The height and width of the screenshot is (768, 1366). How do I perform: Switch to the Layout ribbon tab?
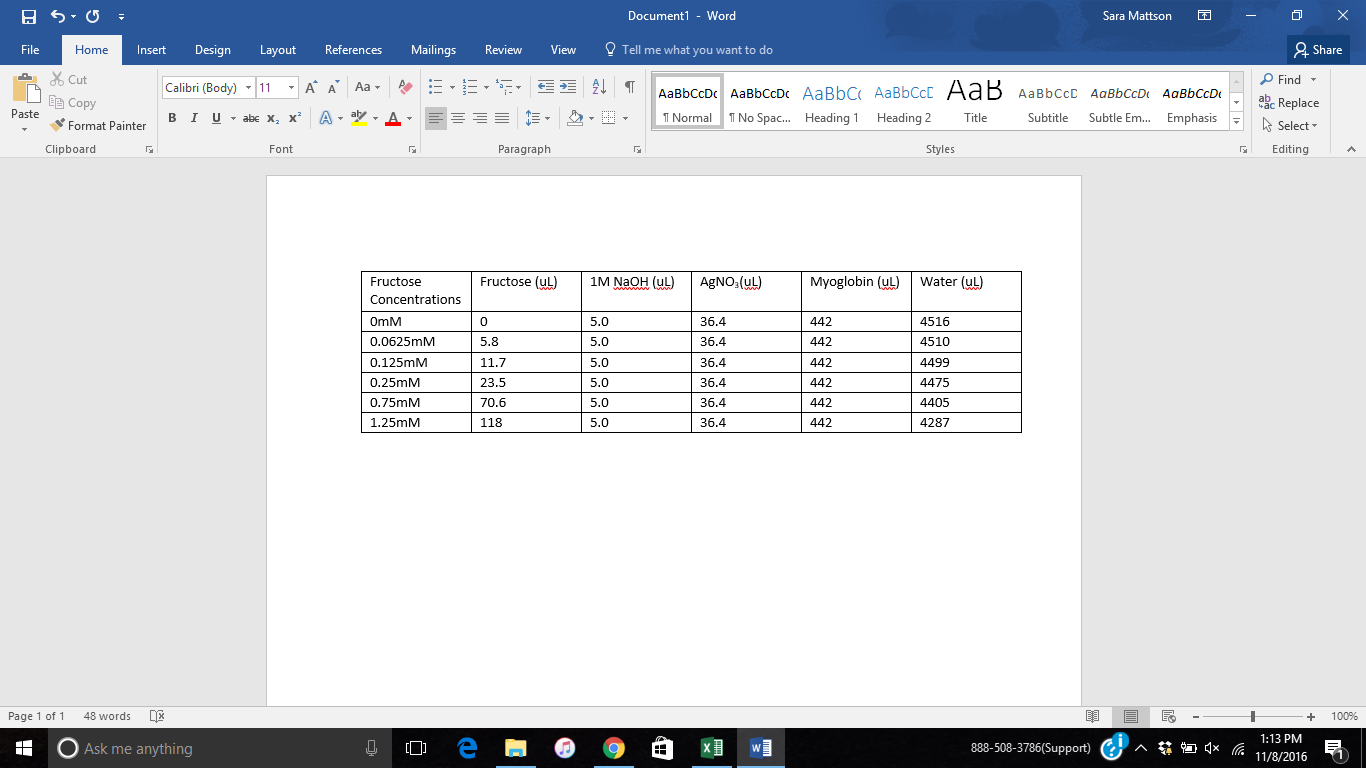(277, 50)
